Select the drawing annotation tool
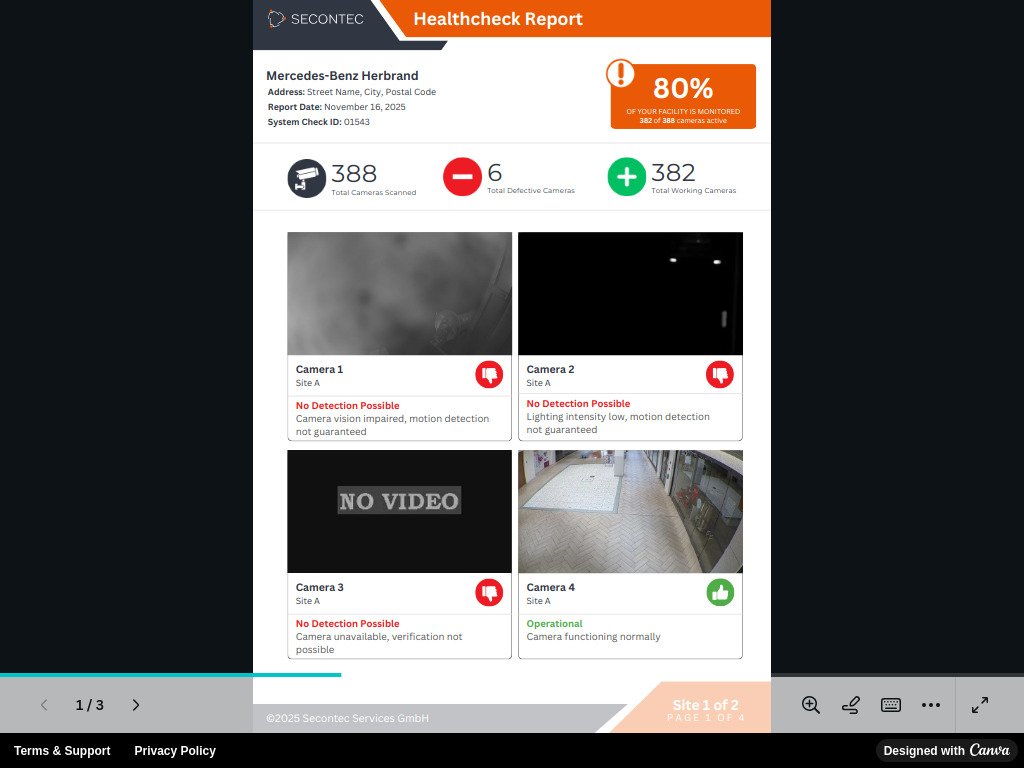 click(x=850, y=705)
